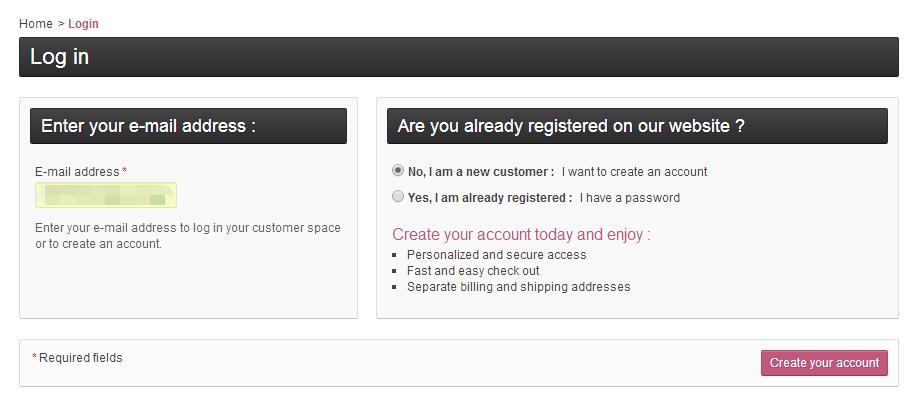Click the E-mail address input field
This screenshot has width=915, height=407.
point(106,195)
